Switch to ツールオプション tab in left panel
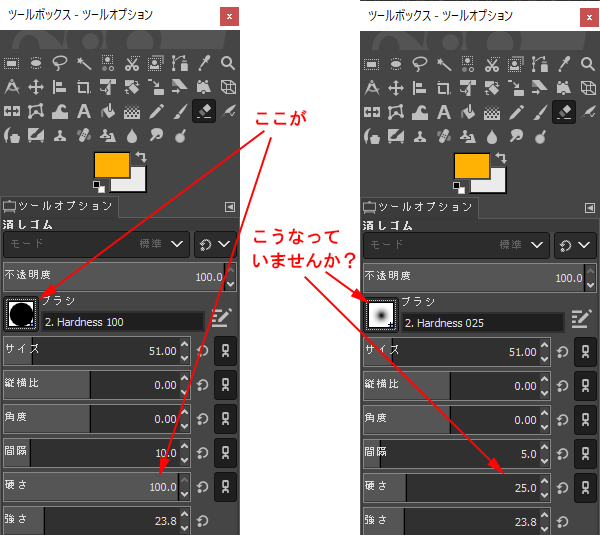 coord(60,207)
